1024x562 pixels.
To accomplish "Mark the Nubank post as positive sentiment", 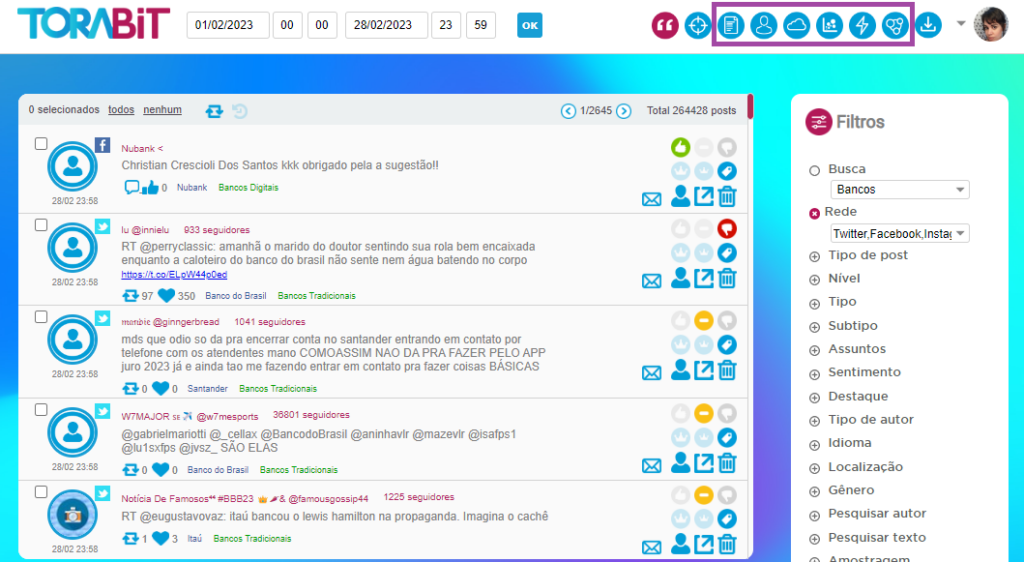I will click(680, 148).
